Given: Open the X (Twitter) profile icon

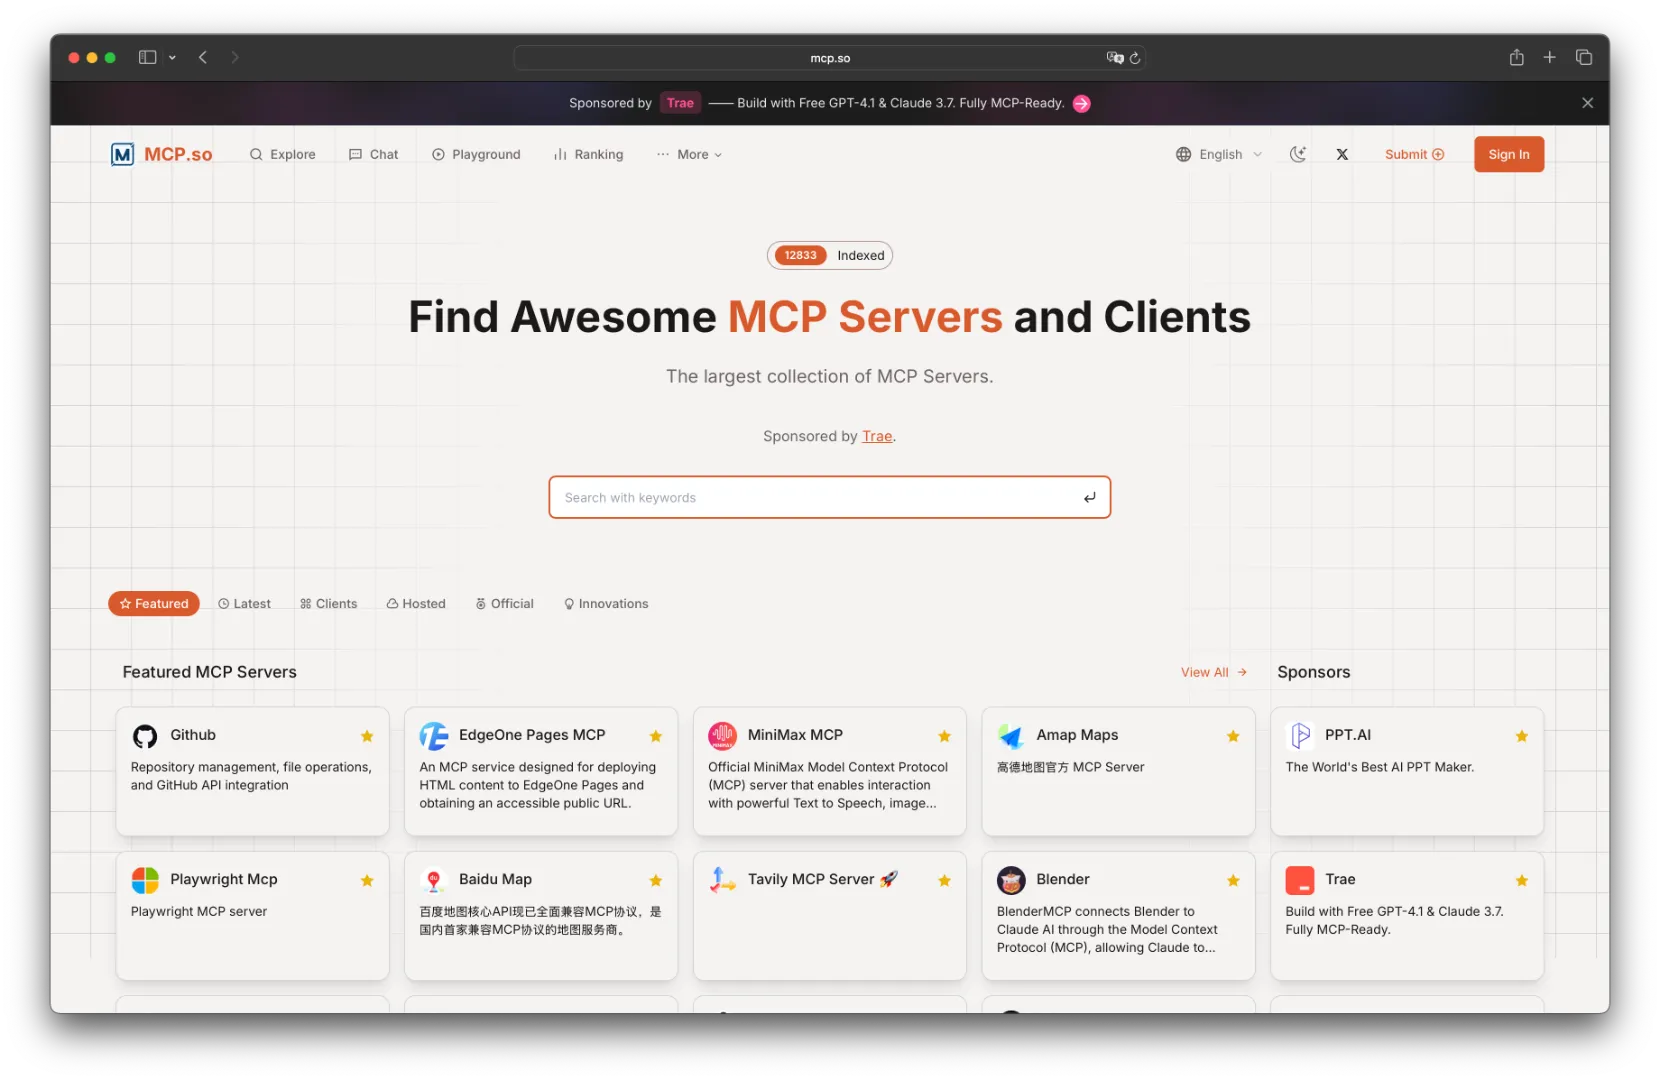Looking at the screenshot, I should 1342,154.
